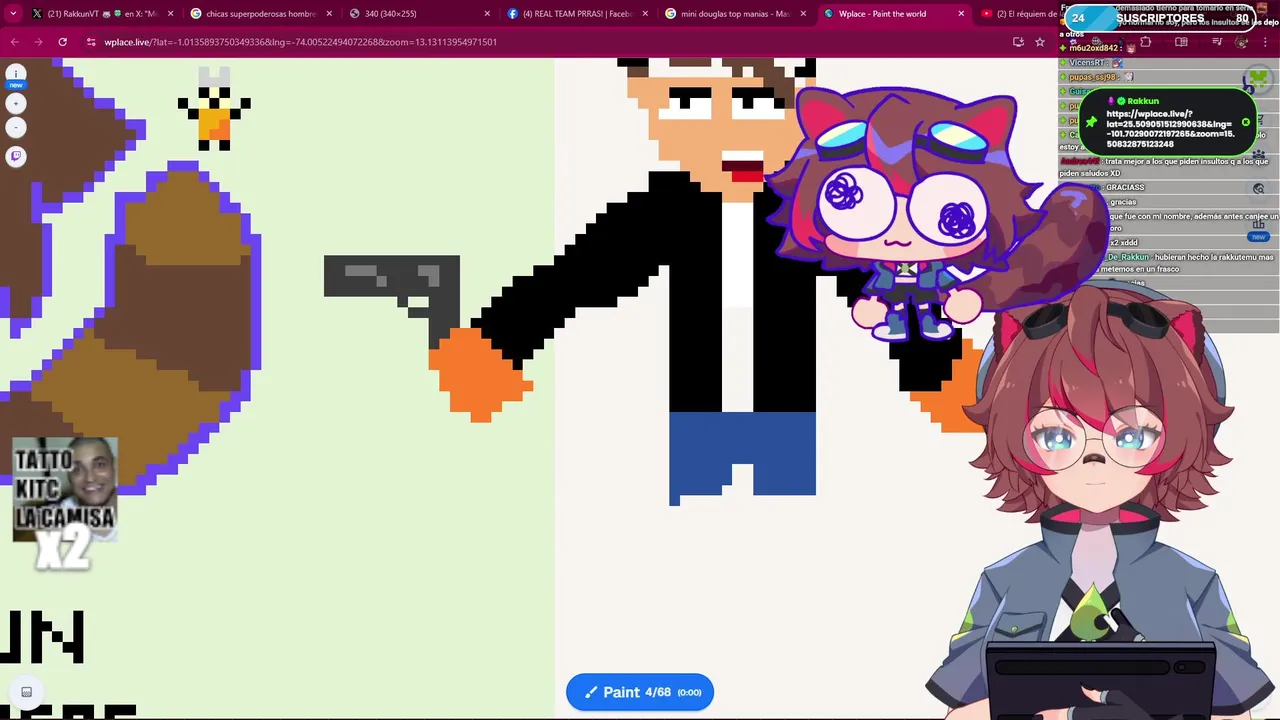This screenshot has width=1280, height=720.
Task: Open the Twitch icon on left sidebar
Action: click(16, 156)
